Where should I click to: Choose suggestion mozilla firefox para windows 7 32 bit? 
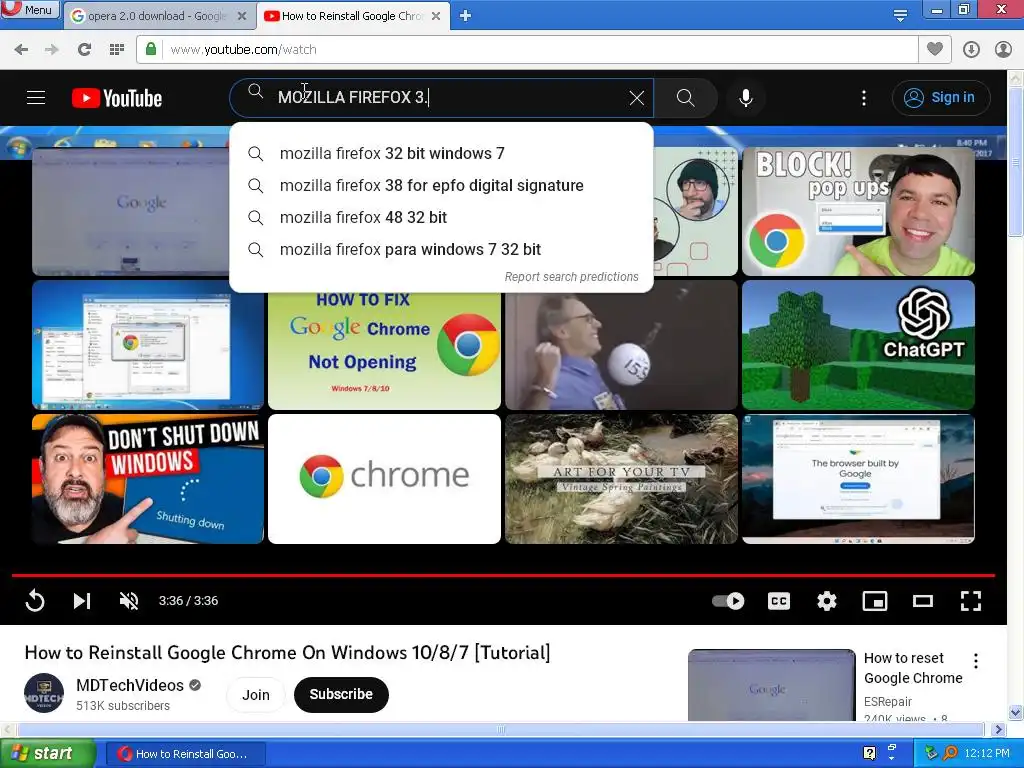[441, 249]
